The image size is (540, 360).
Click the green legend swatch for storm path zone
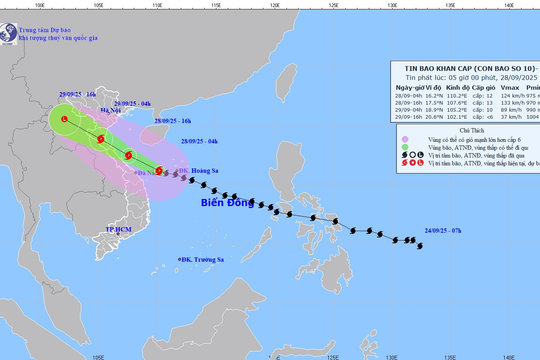405,147
